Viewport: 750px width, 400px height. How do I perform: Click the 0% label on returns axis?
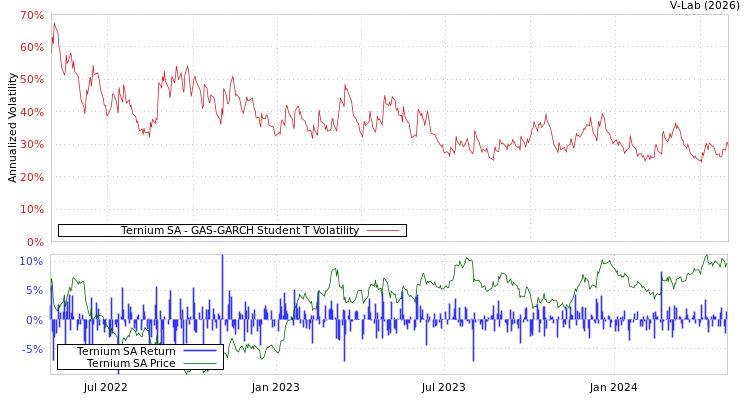pyautogui.click(x=34, y=321)
